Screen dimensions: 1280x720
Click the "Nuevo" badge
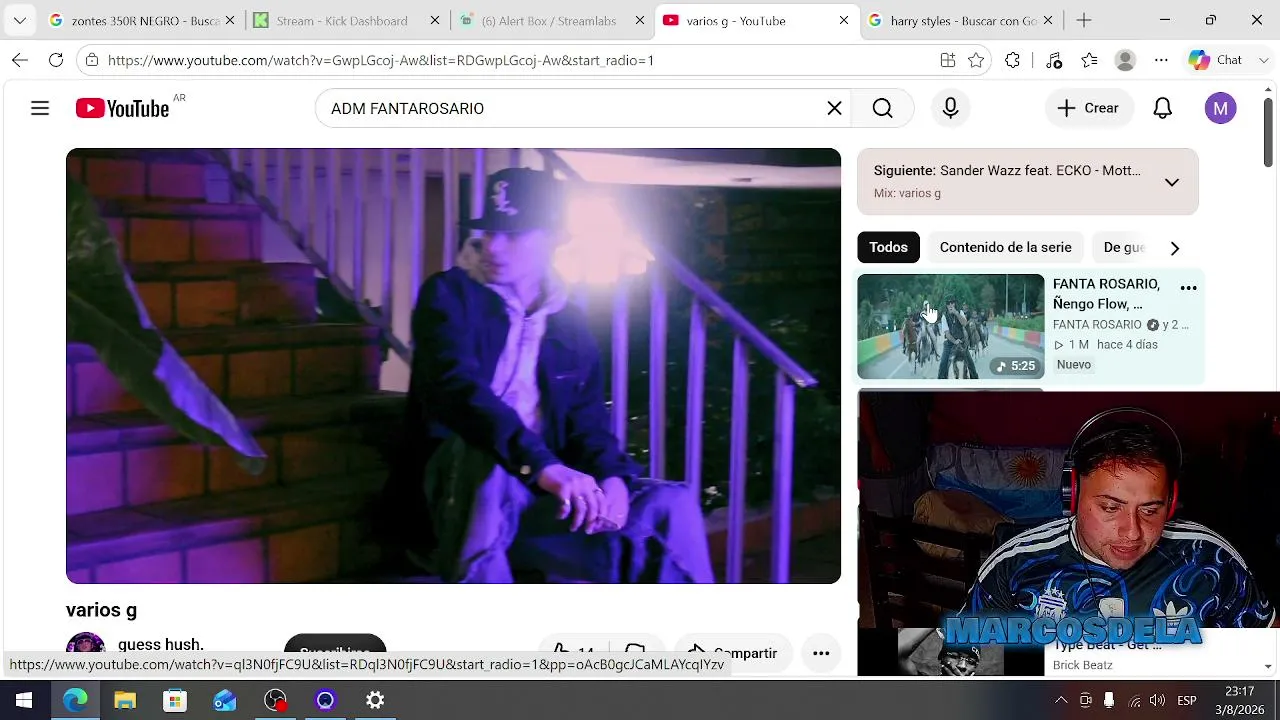click(x=1074, y=365)
